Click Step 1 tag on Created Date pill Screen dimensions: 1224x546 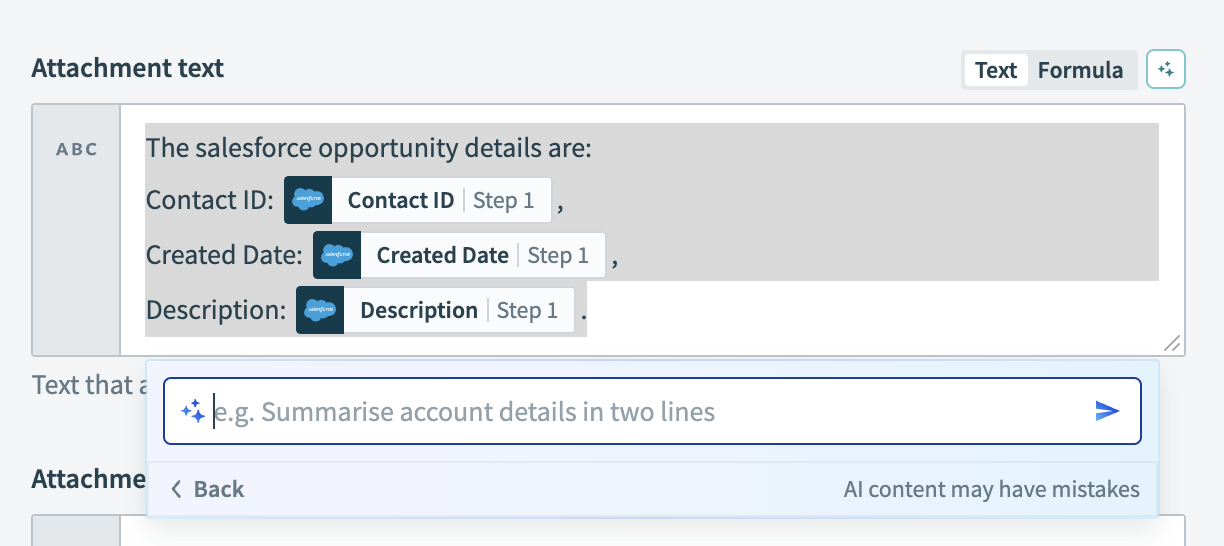coord(558,256)
